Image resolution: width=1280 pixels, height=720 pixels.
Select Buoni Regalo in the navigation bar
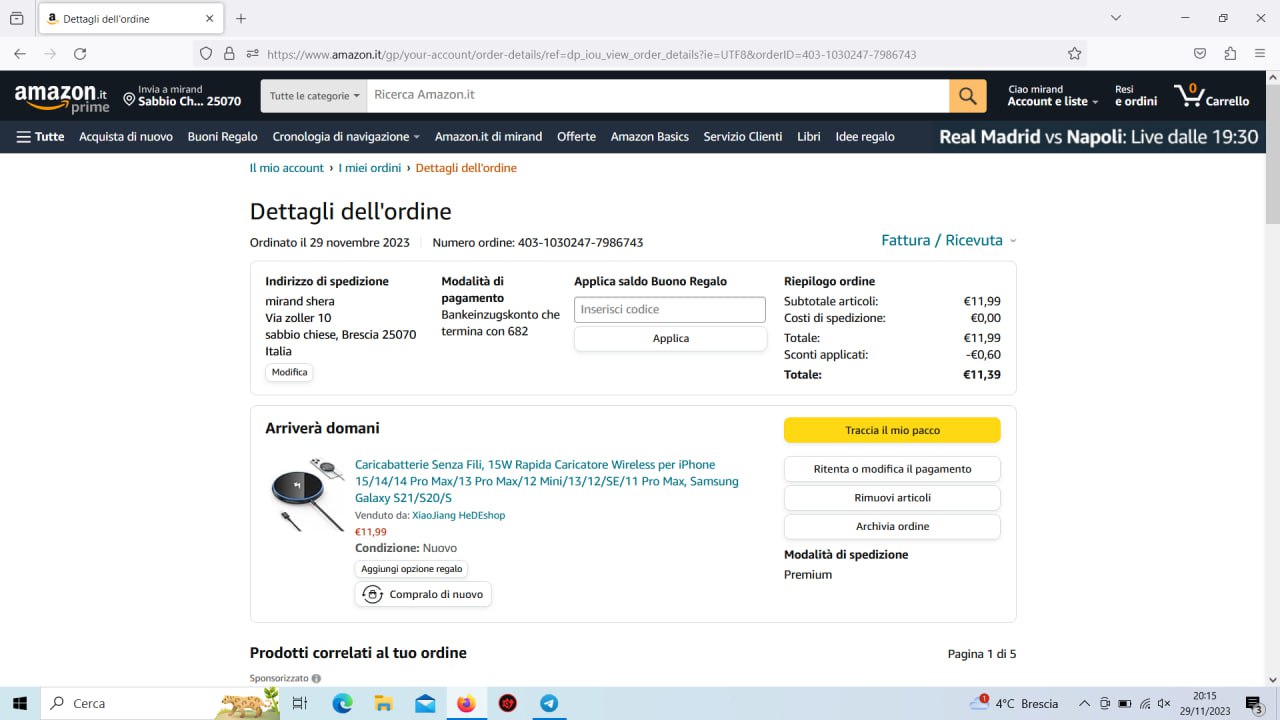(x=222, y=137)
